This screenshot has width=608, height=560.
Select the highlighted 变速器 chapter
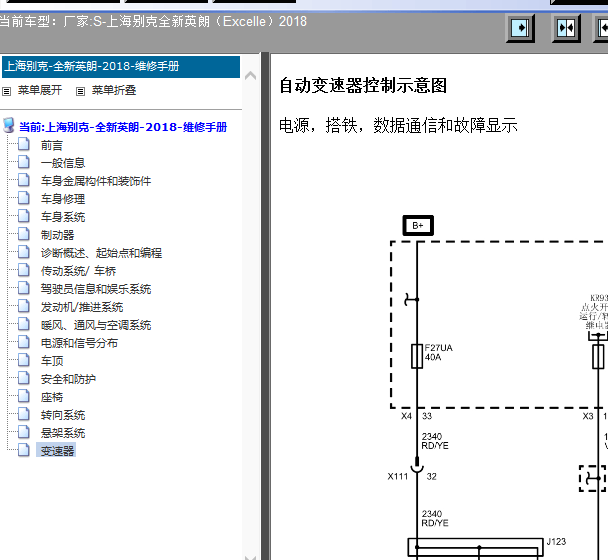pyautogui.click(x=57, y=451)
